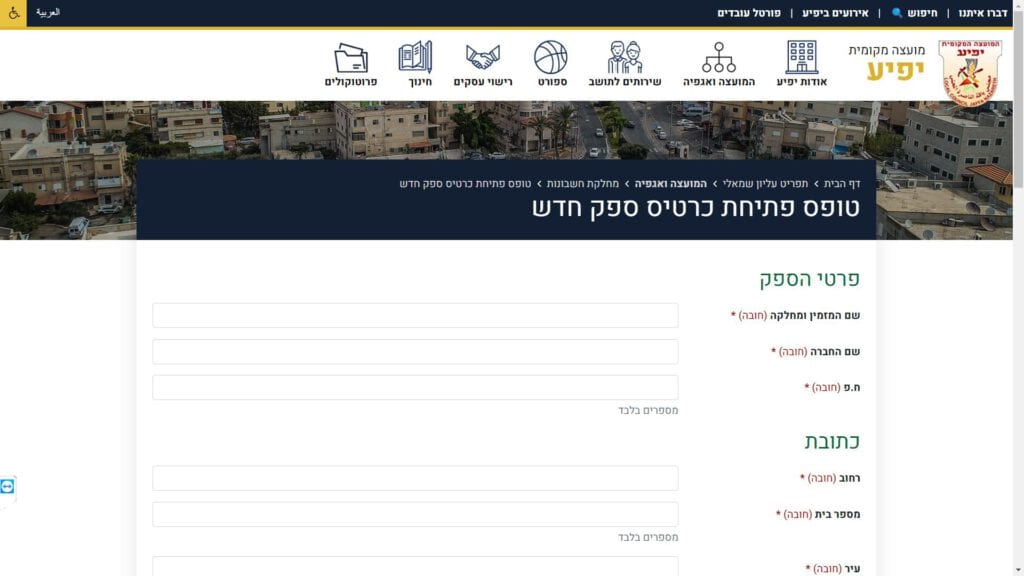
Task: Switch language to العربية
Action: click(x=48, y=13)
